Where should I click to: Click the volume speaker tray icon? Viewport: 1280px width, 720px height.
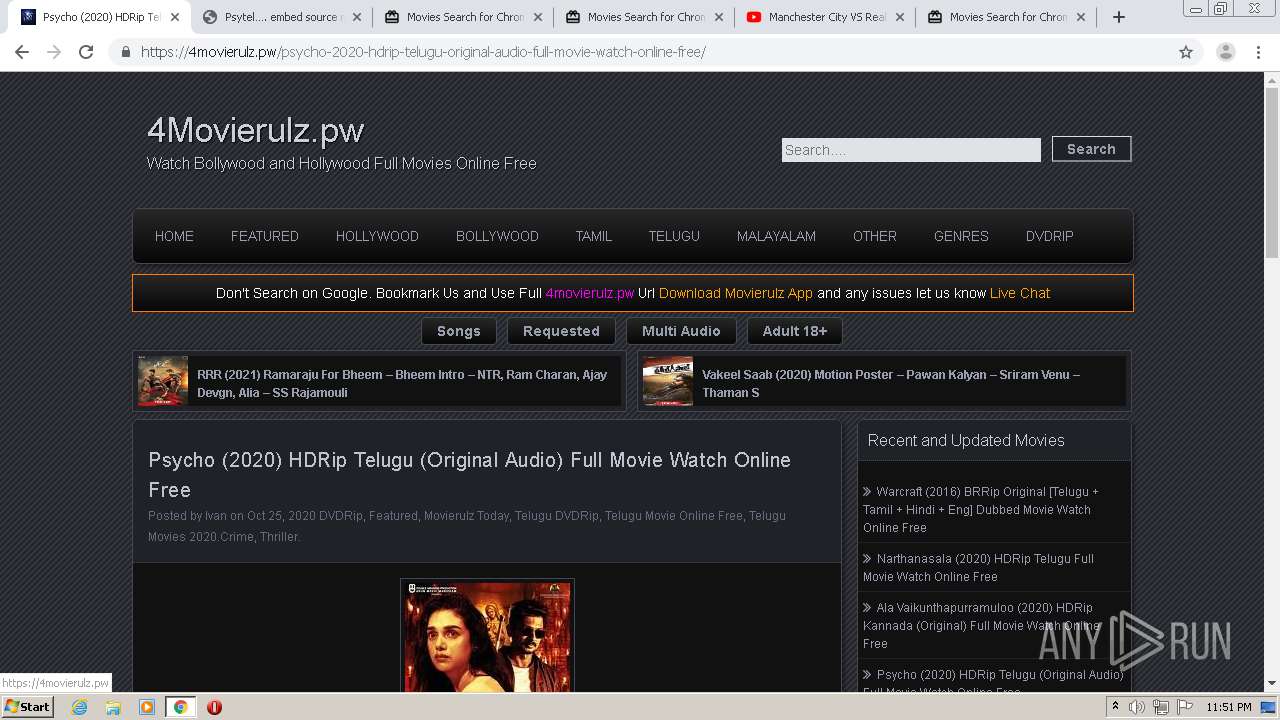[x=1137, y=707]
